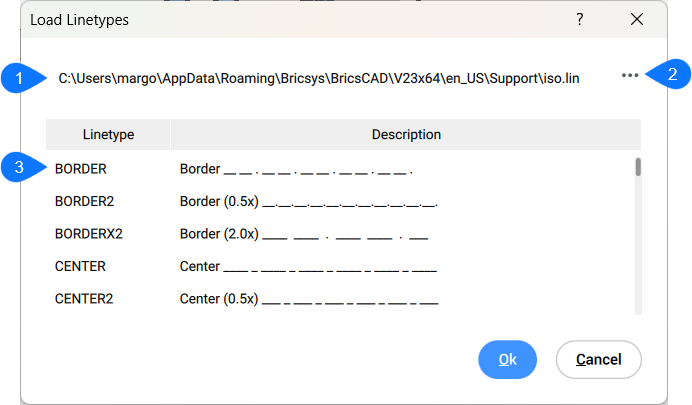Click the Border (2.0x) description cell
The width and height of the screenshot is (692, 405).
pos(304,233)
